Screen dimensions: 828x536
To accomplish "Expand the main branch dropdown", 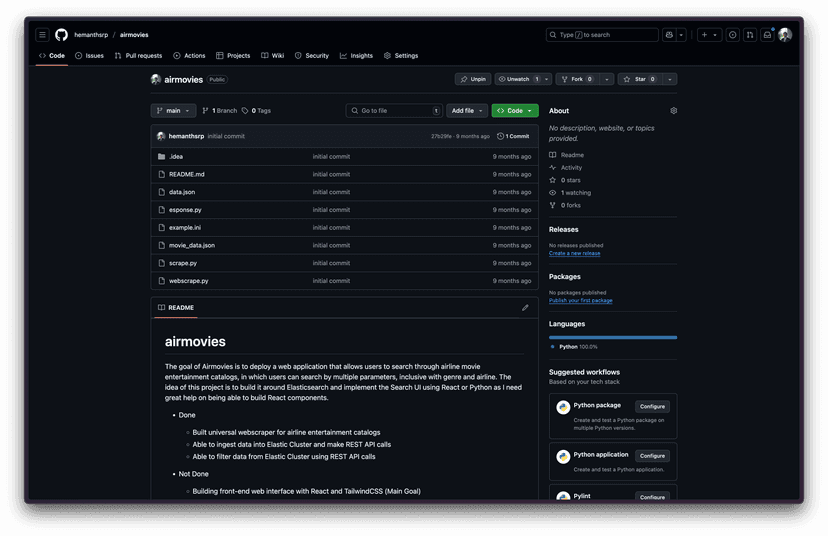I will [x=173, y=111].
